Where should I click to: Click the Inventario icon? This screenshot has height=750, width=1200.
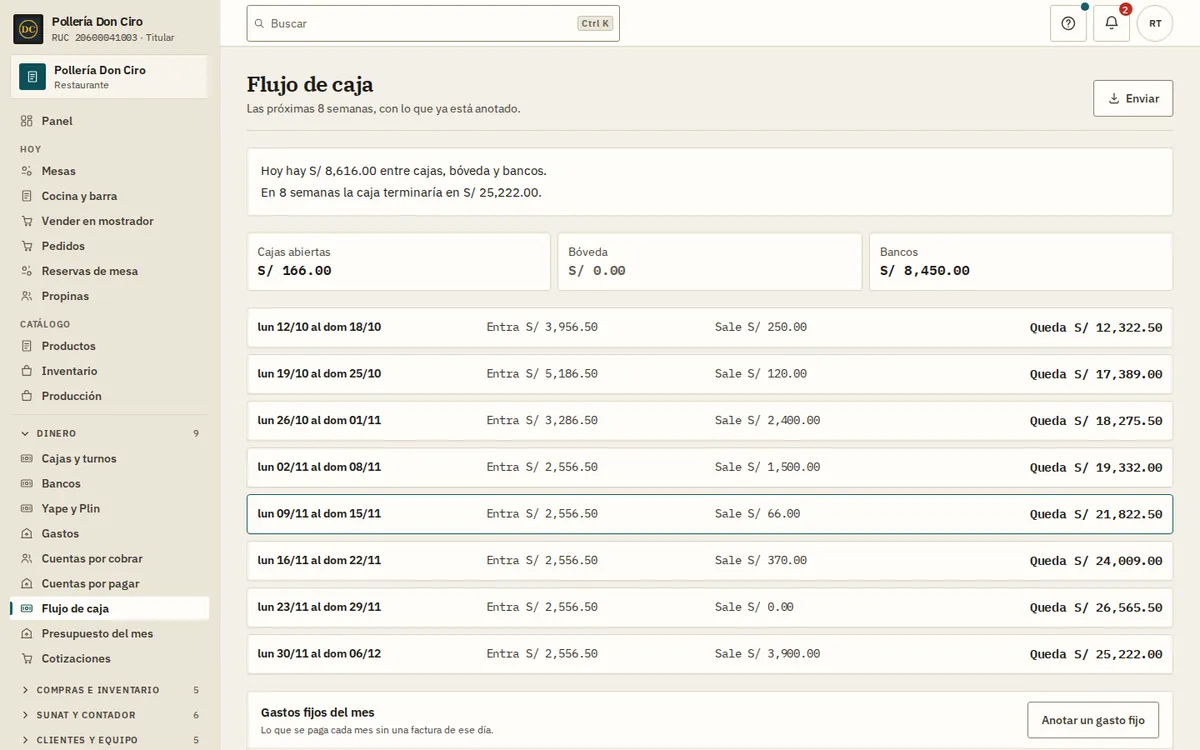tap(26, 371)
